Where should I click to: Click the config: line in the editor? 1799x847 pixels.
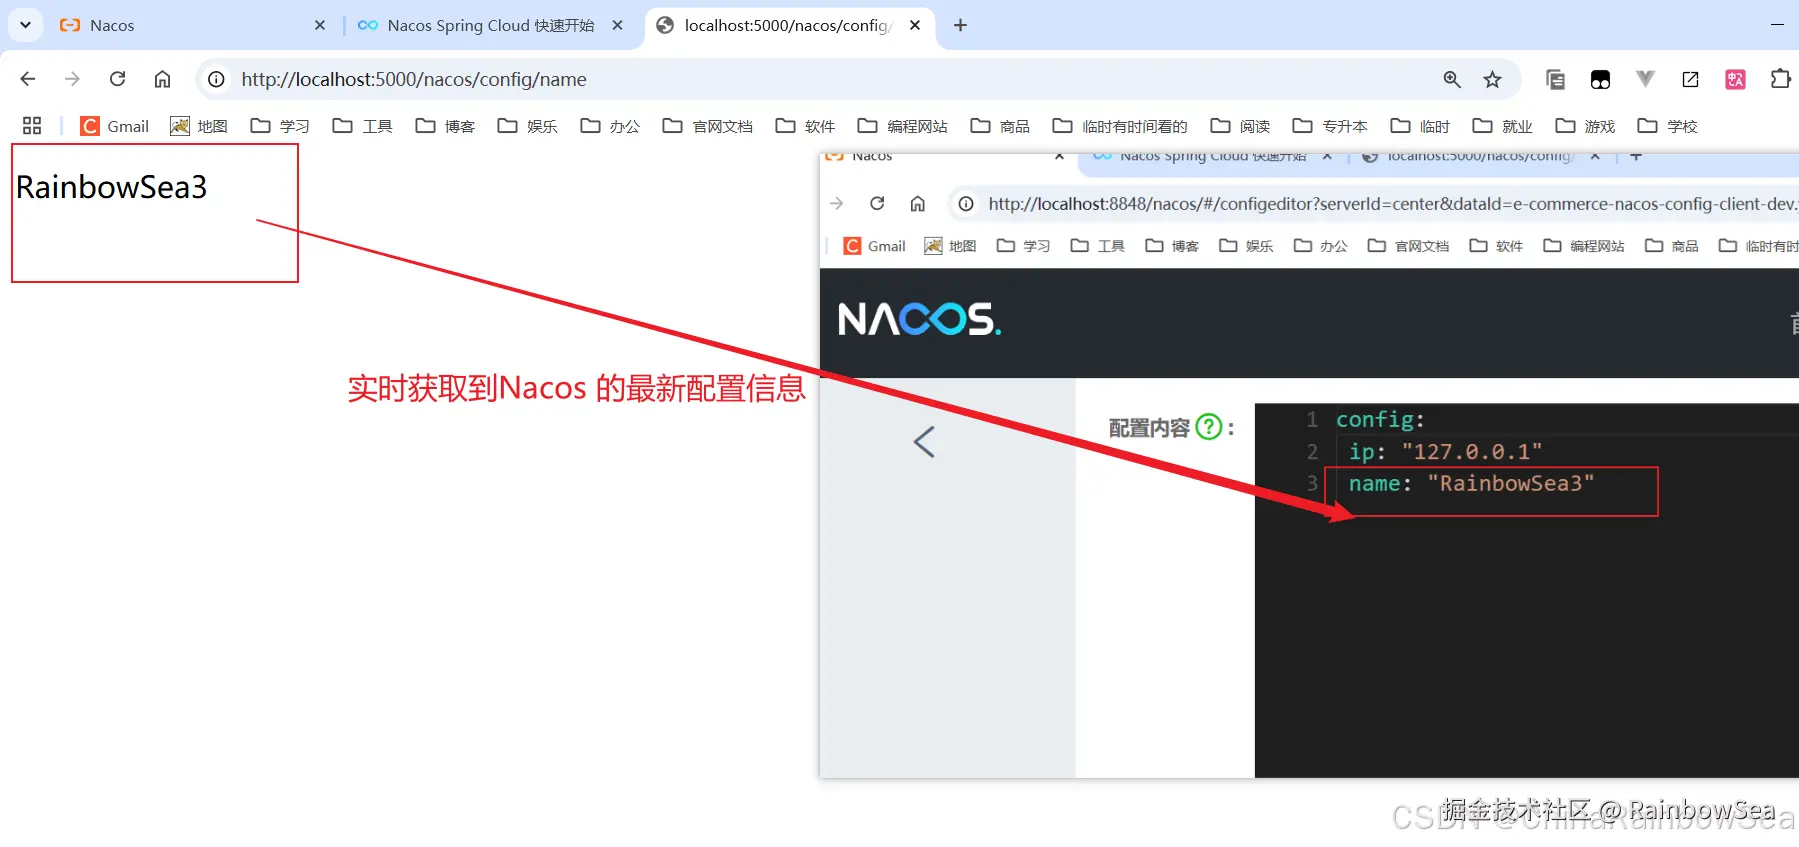1380,419
